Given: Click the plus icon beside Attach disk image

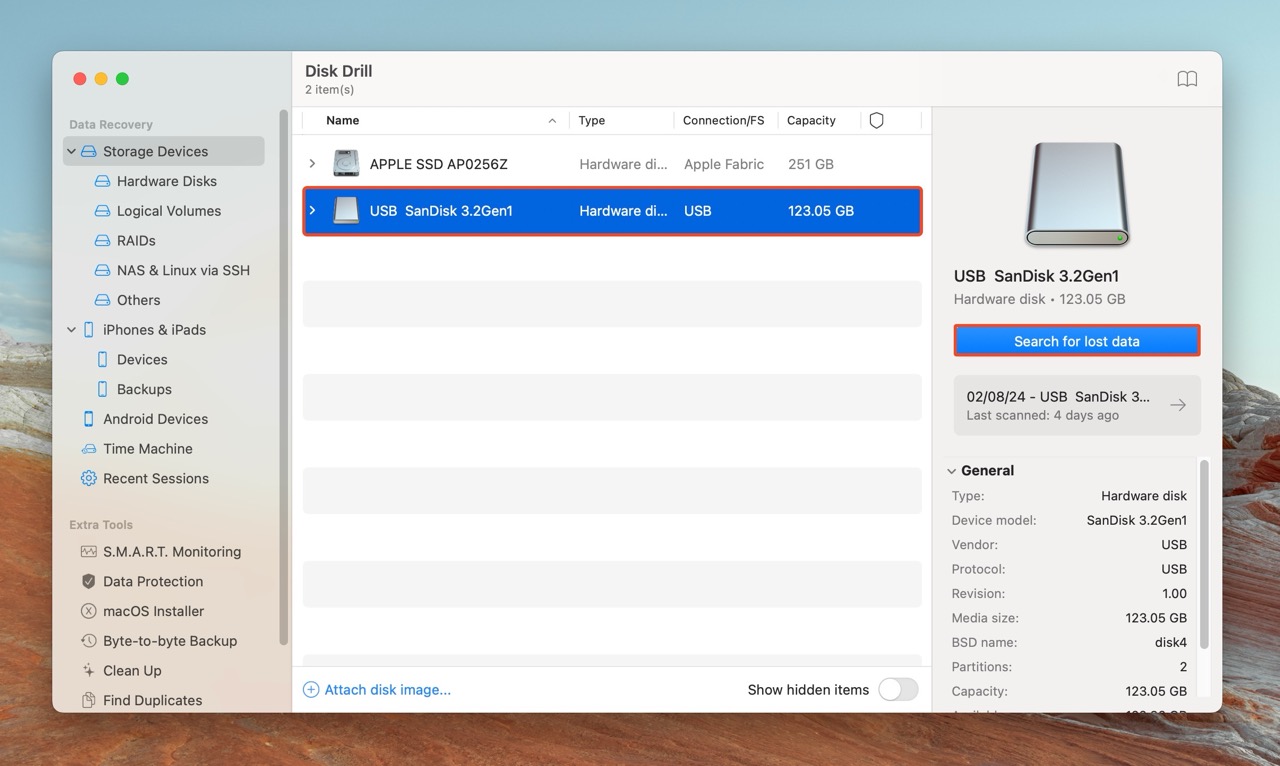Looking at the screenshot, I should coord(311,690).
